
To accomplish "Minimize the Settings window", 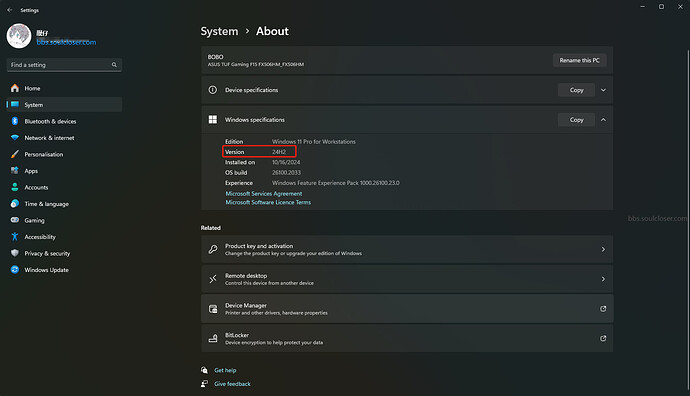I will (642, 7).
